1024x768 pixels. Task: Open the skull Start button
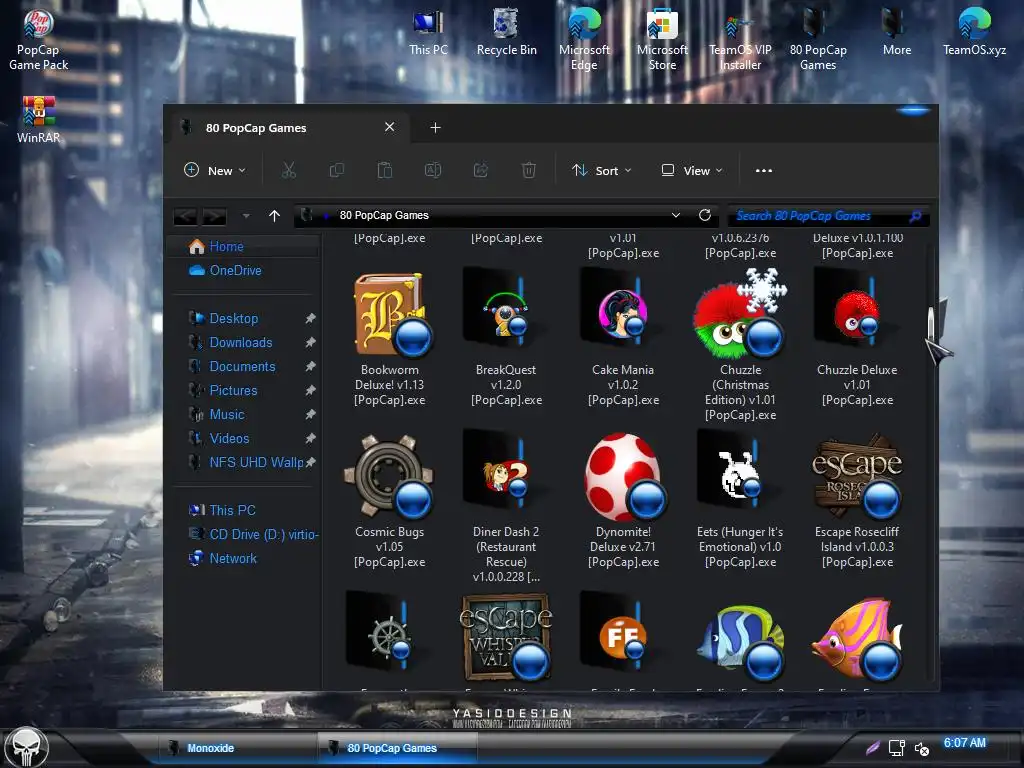[x=26, y=748]
